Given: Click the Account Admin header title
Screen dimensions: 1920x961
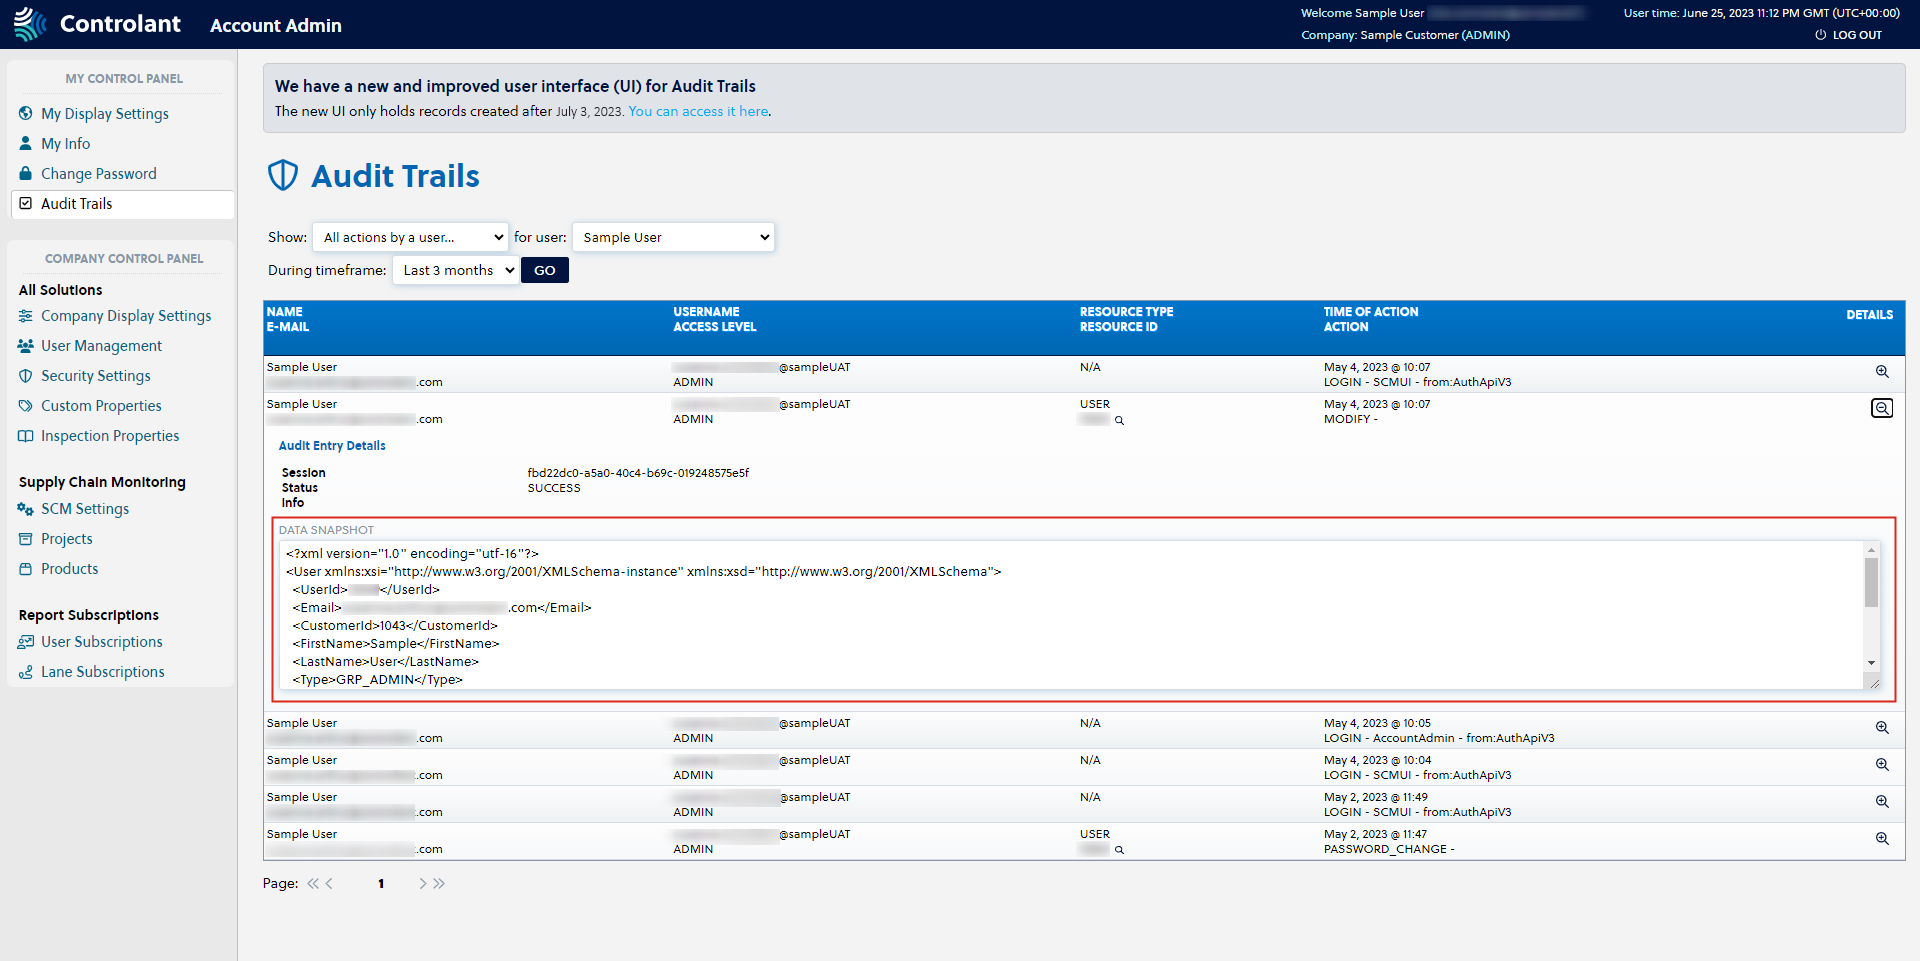Looking at the screenshot, I should (276, 25).
